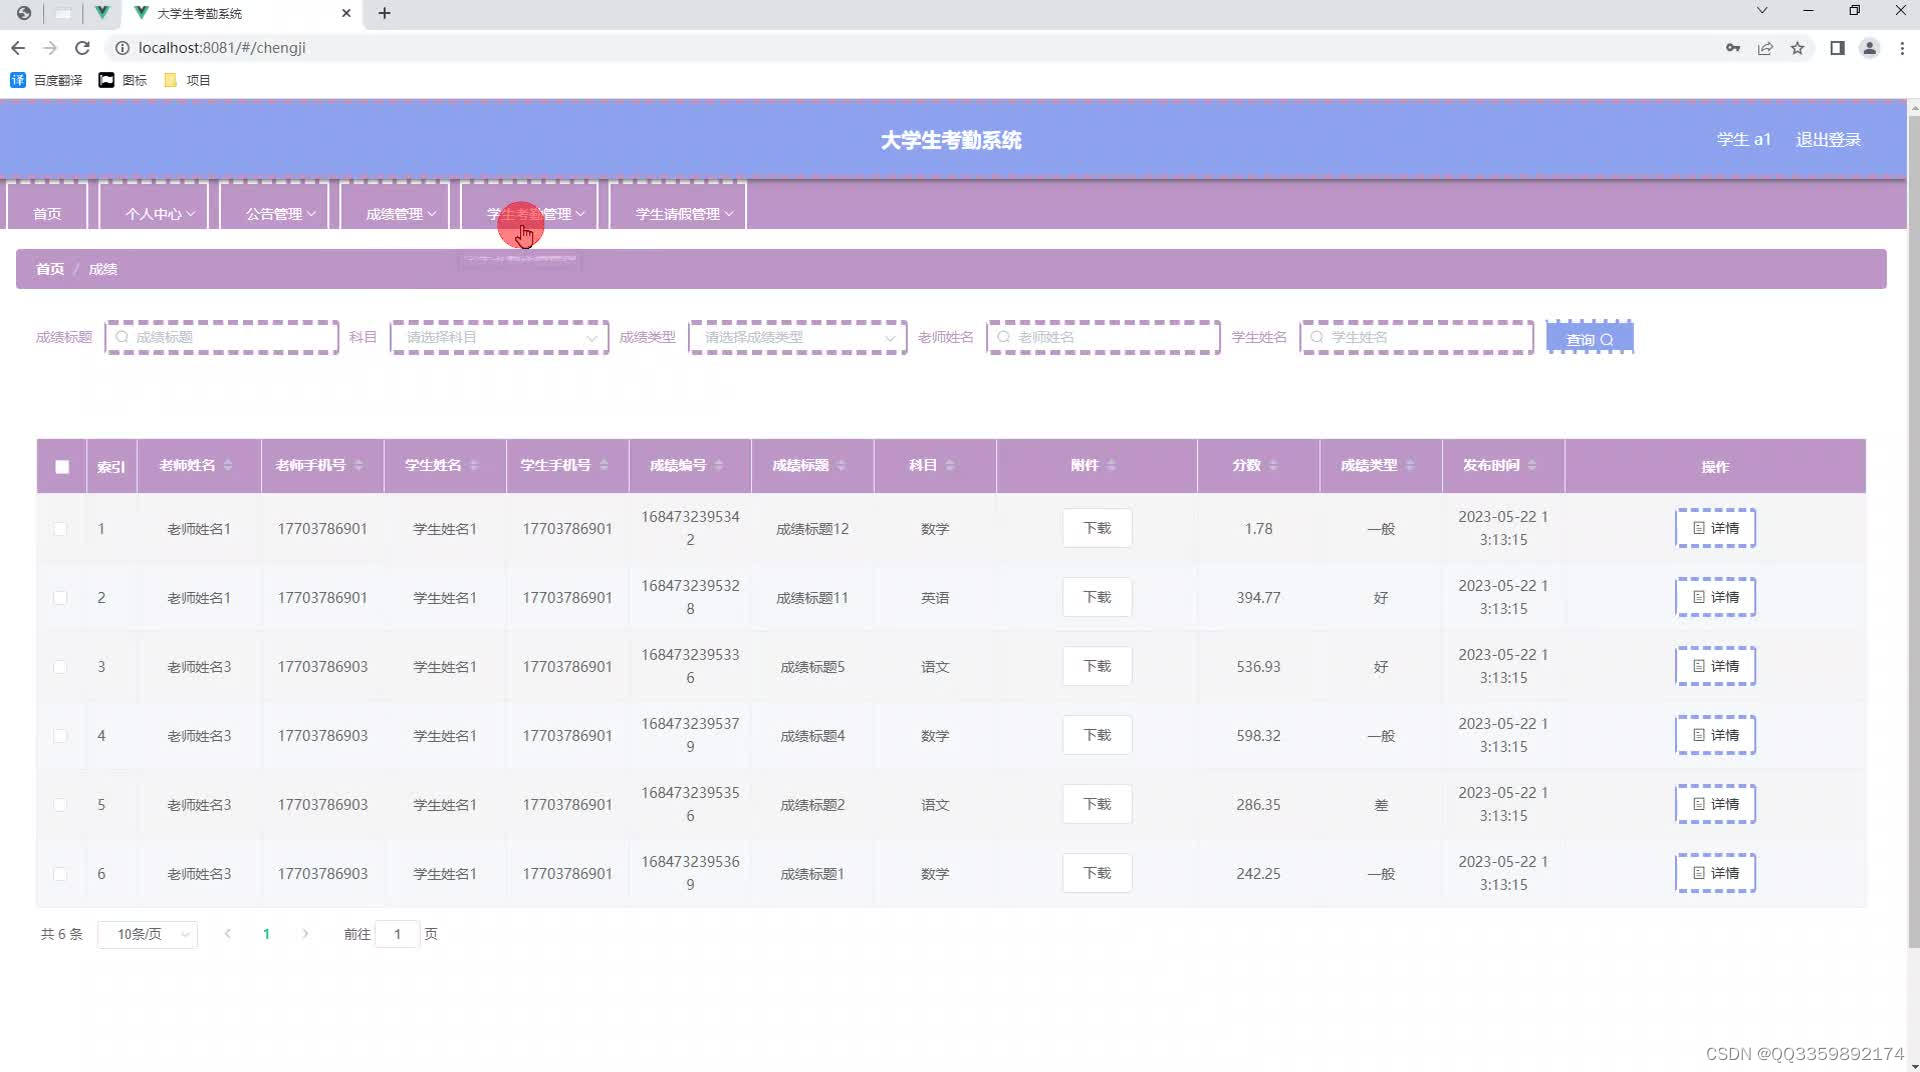Go back to previous page in browser
Viewport: 1920px width, 1072px height.
[x=18, y=48]
